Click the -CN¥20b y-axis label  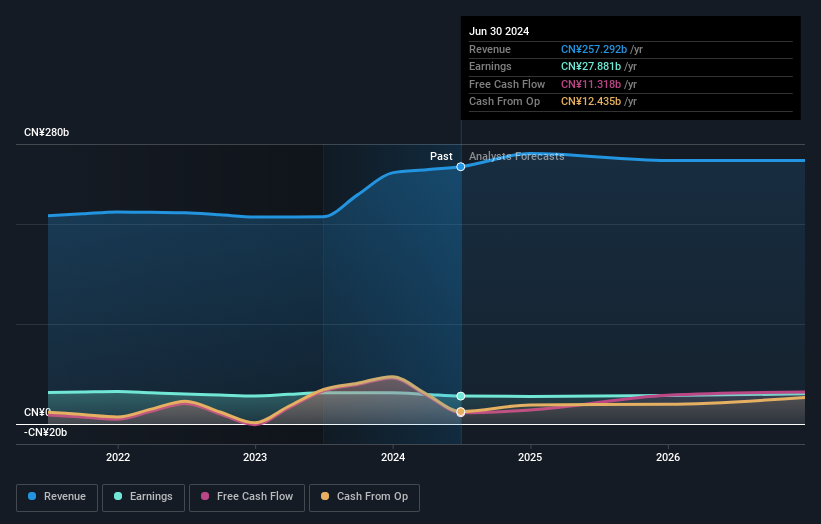tap(46, 432)
